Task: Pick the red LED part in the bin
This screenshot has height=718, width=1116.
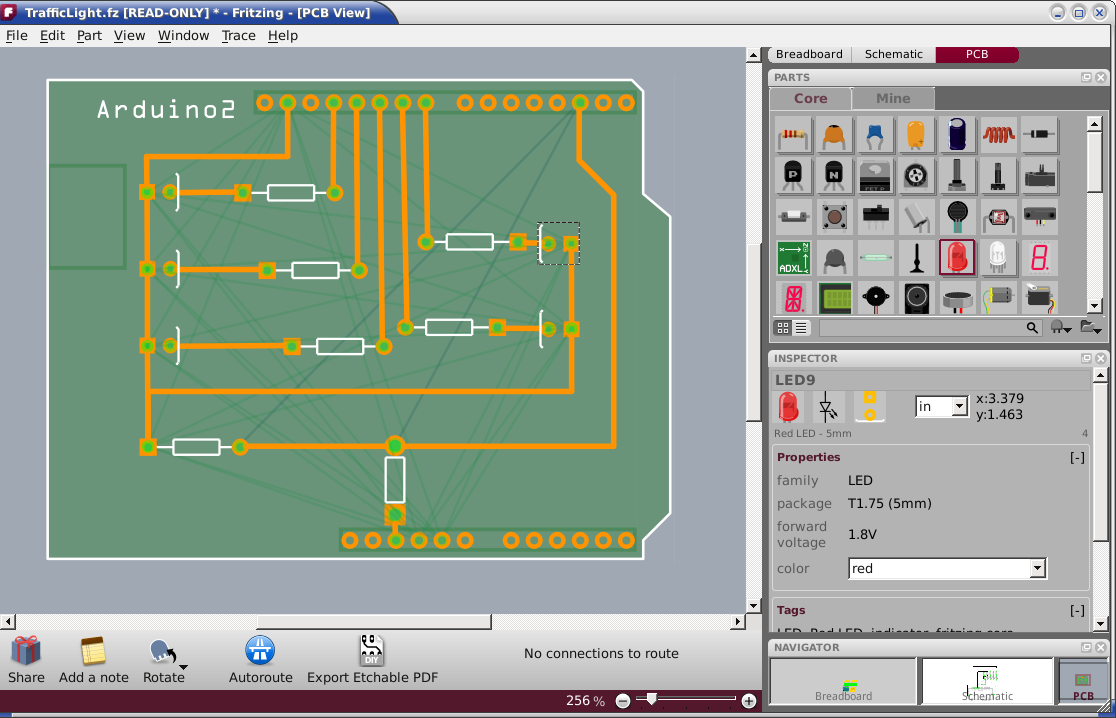Action: click(957, 258)
